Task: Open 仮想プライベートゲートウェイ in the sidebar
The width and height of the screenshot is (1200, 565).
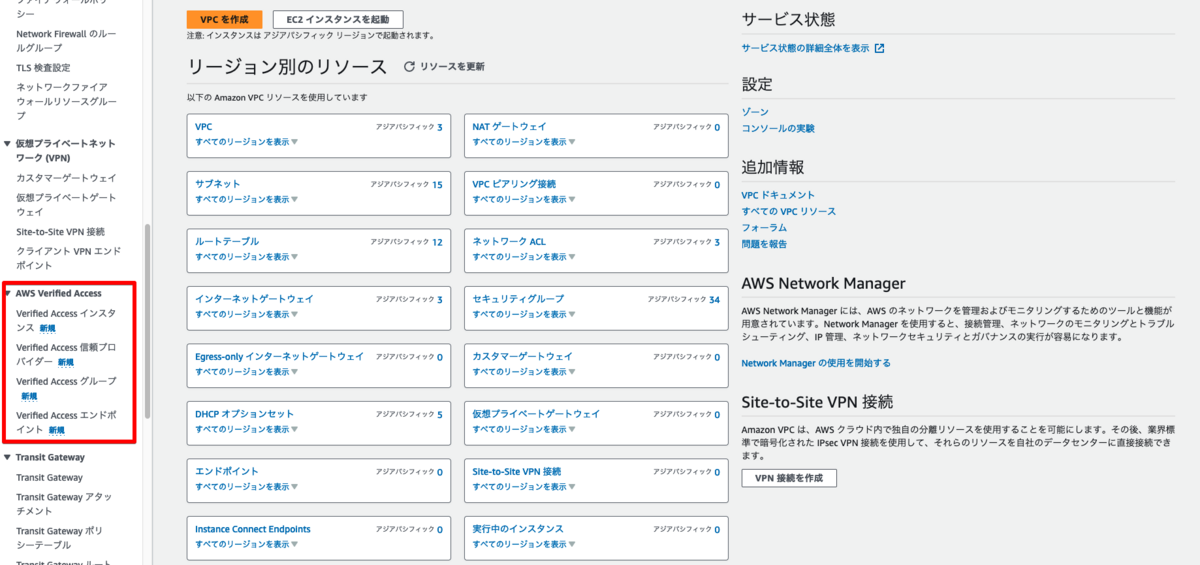Action: click(x=66, y=204)
